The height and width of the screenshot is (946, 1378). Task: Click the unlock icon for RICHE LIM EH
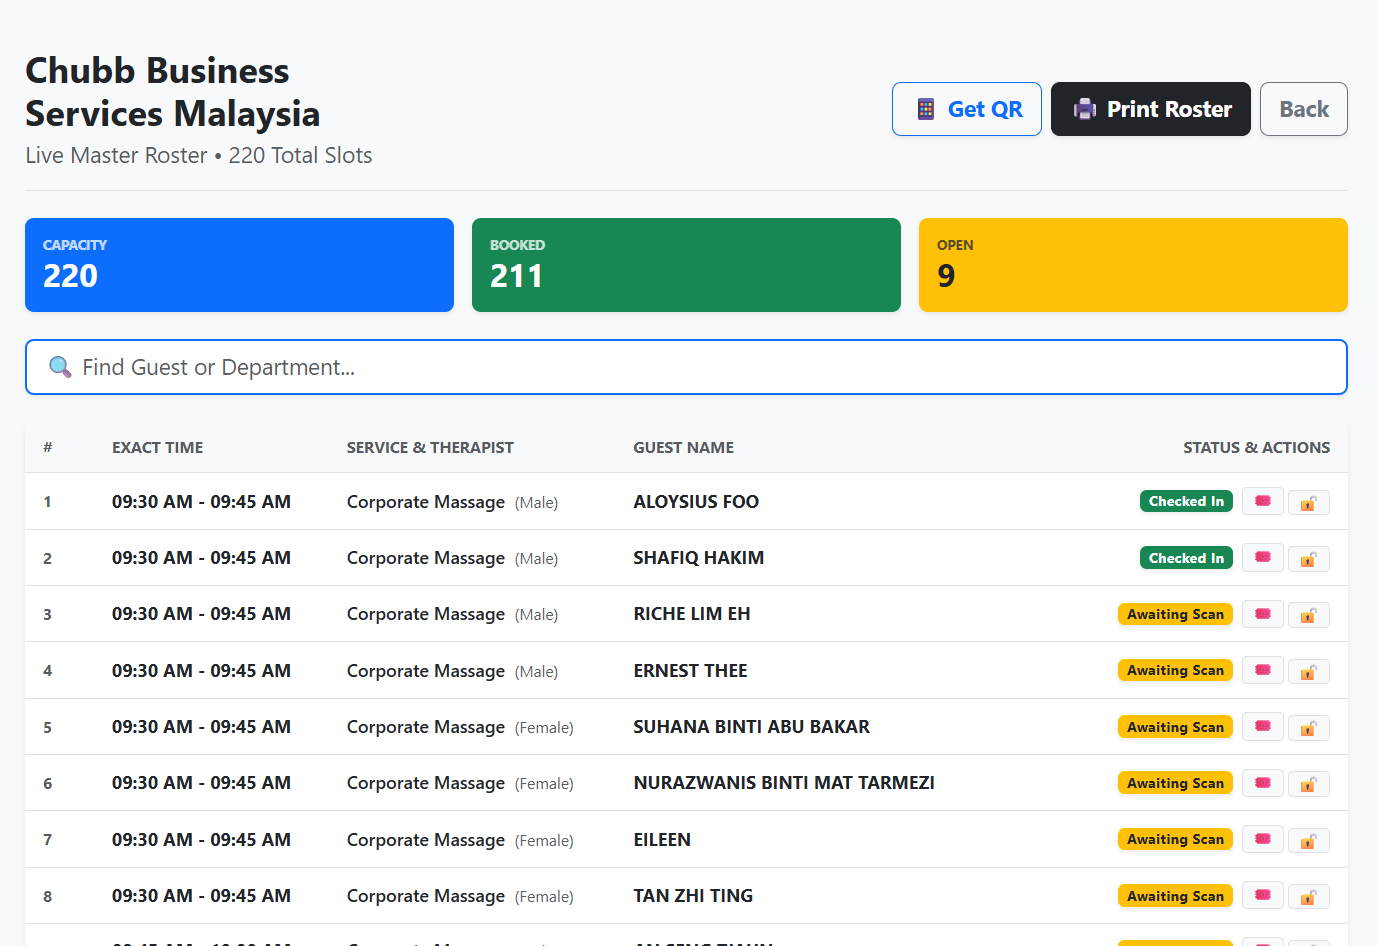(1308, 615)
